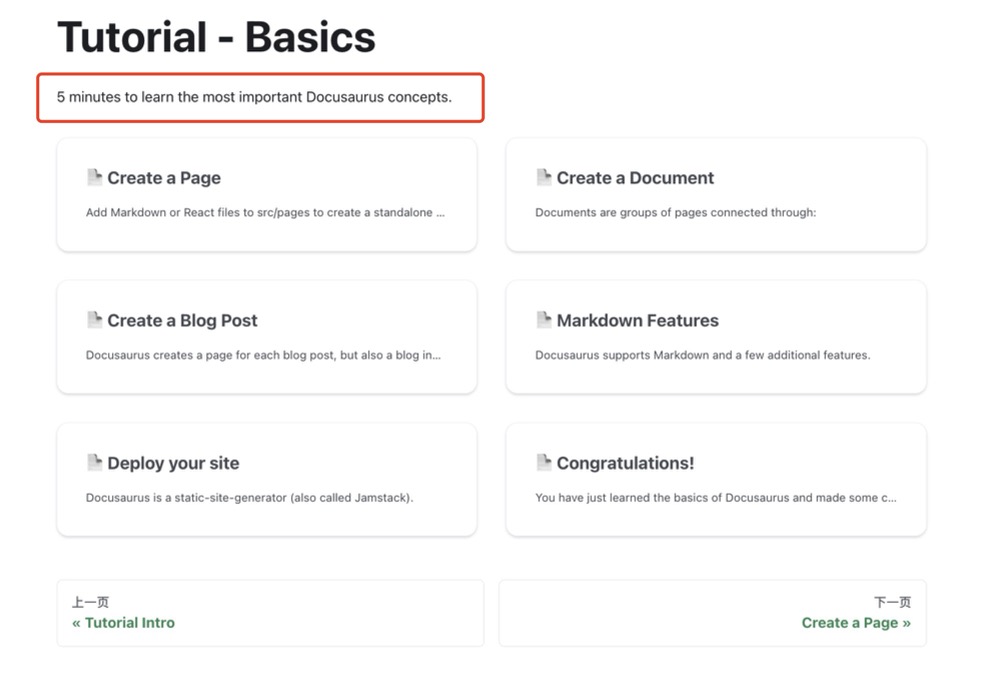The width and height of the screenshot is (1004, 690).
Task: Click the '5 minutes to learn' description text
Action: pyautogui.click(x=254, y=97)
